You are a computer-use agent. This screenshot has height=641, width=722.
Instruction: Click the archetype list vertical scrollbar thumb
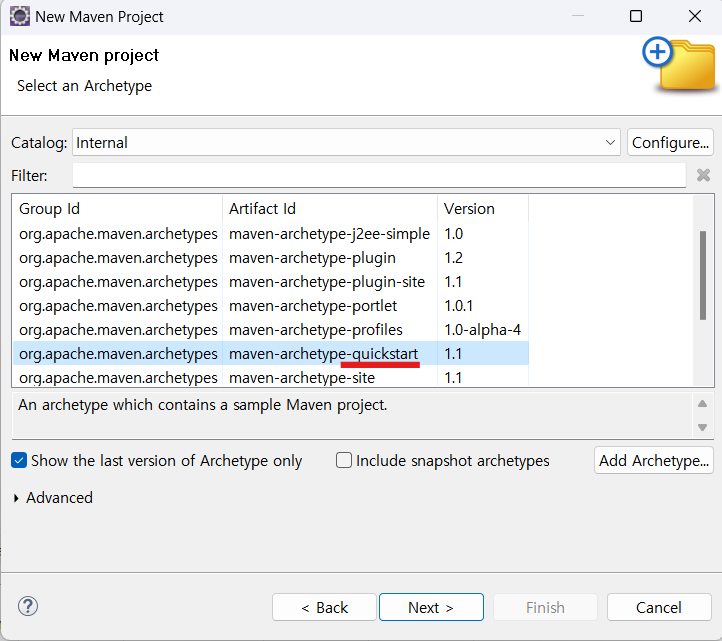(703, 275)
